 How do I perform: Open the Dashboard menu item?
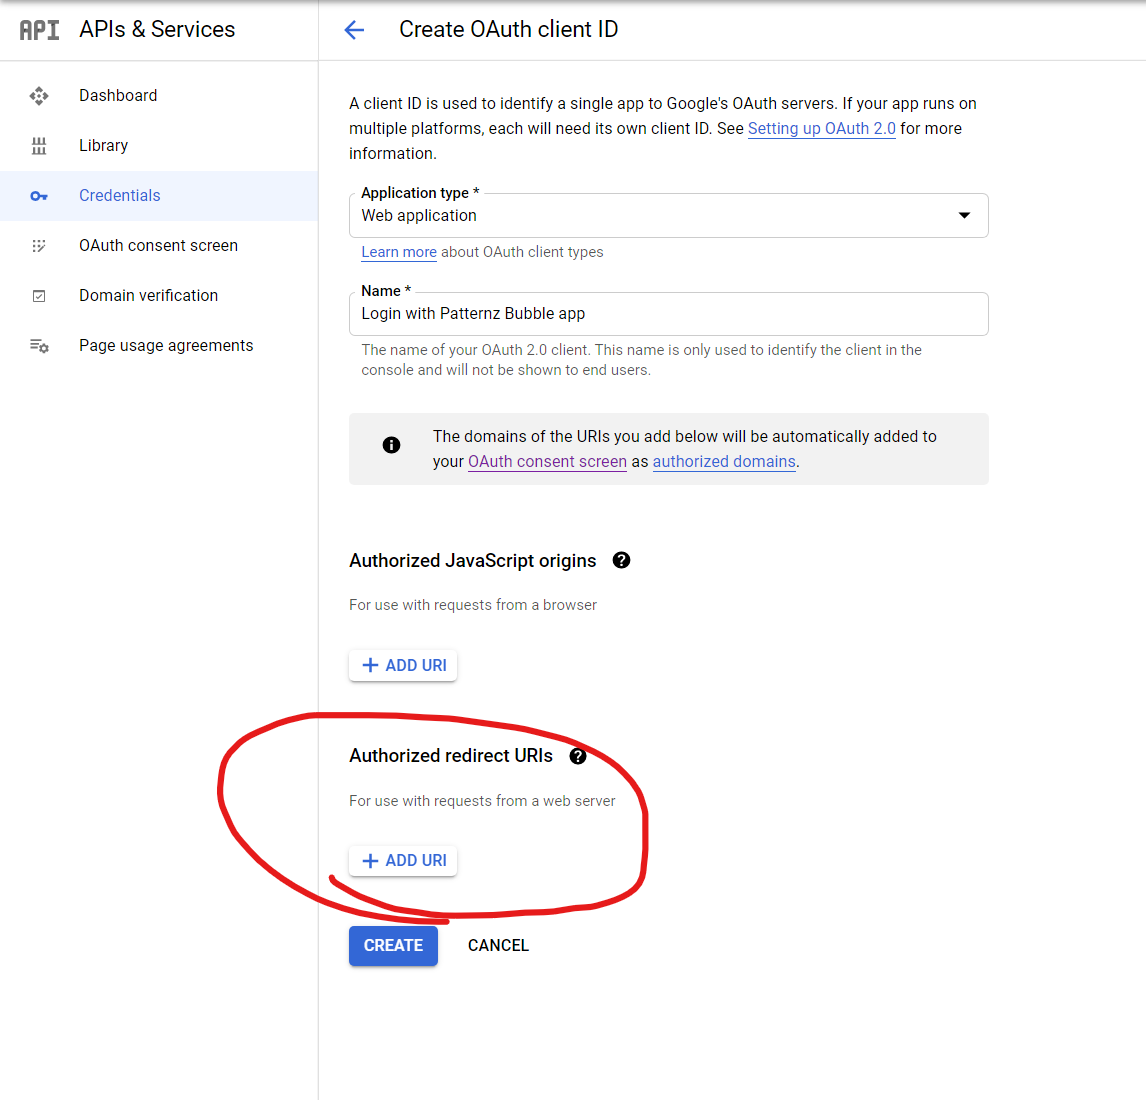(118, 96)
